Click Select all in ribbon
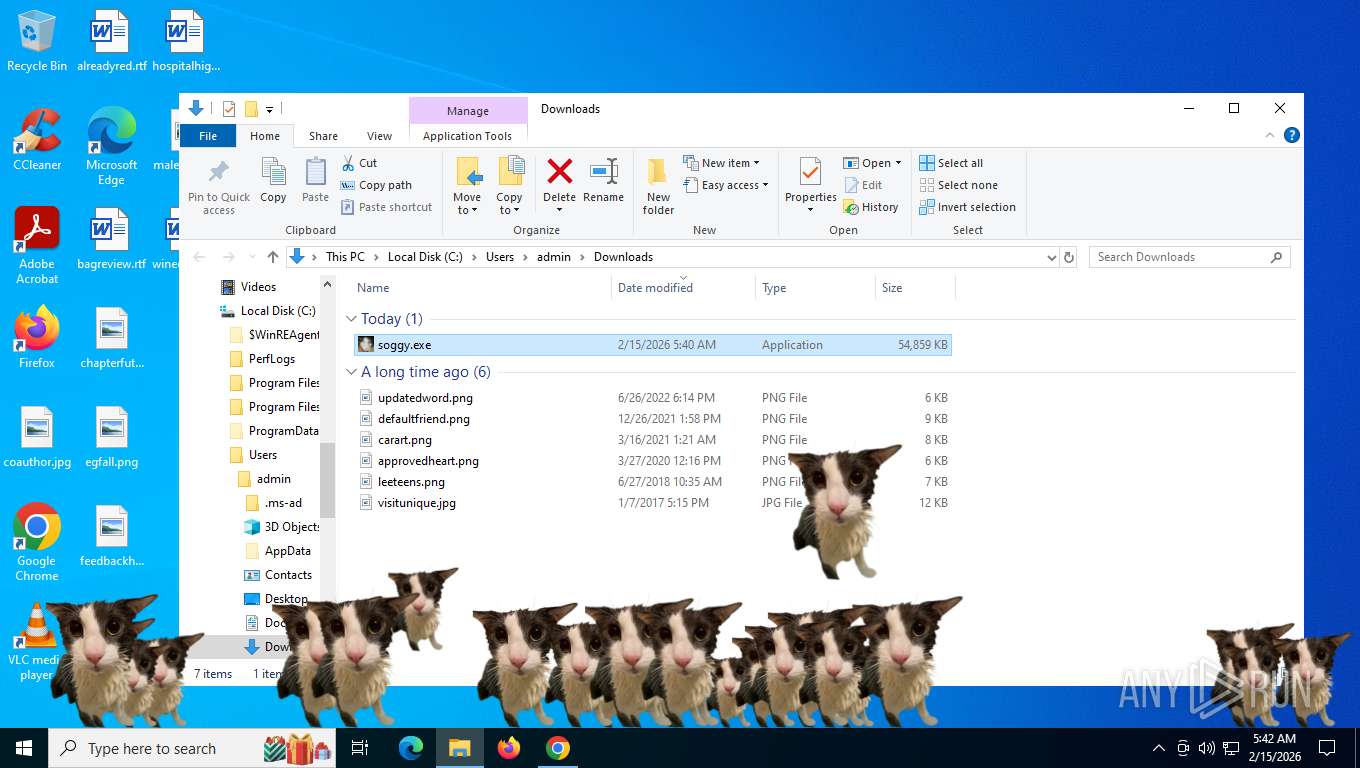Screen dimensions: 1360x768 [x=951, y=163]
